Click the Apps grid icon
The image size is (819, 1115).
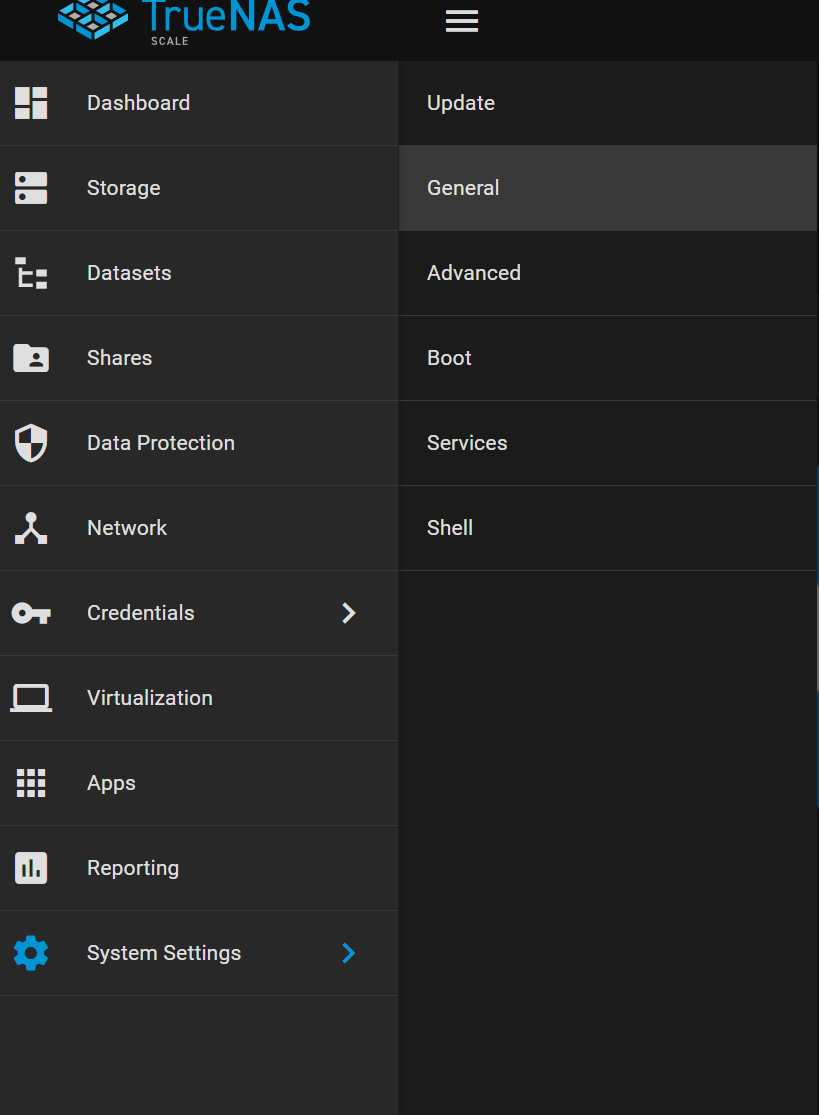(31, 783)
